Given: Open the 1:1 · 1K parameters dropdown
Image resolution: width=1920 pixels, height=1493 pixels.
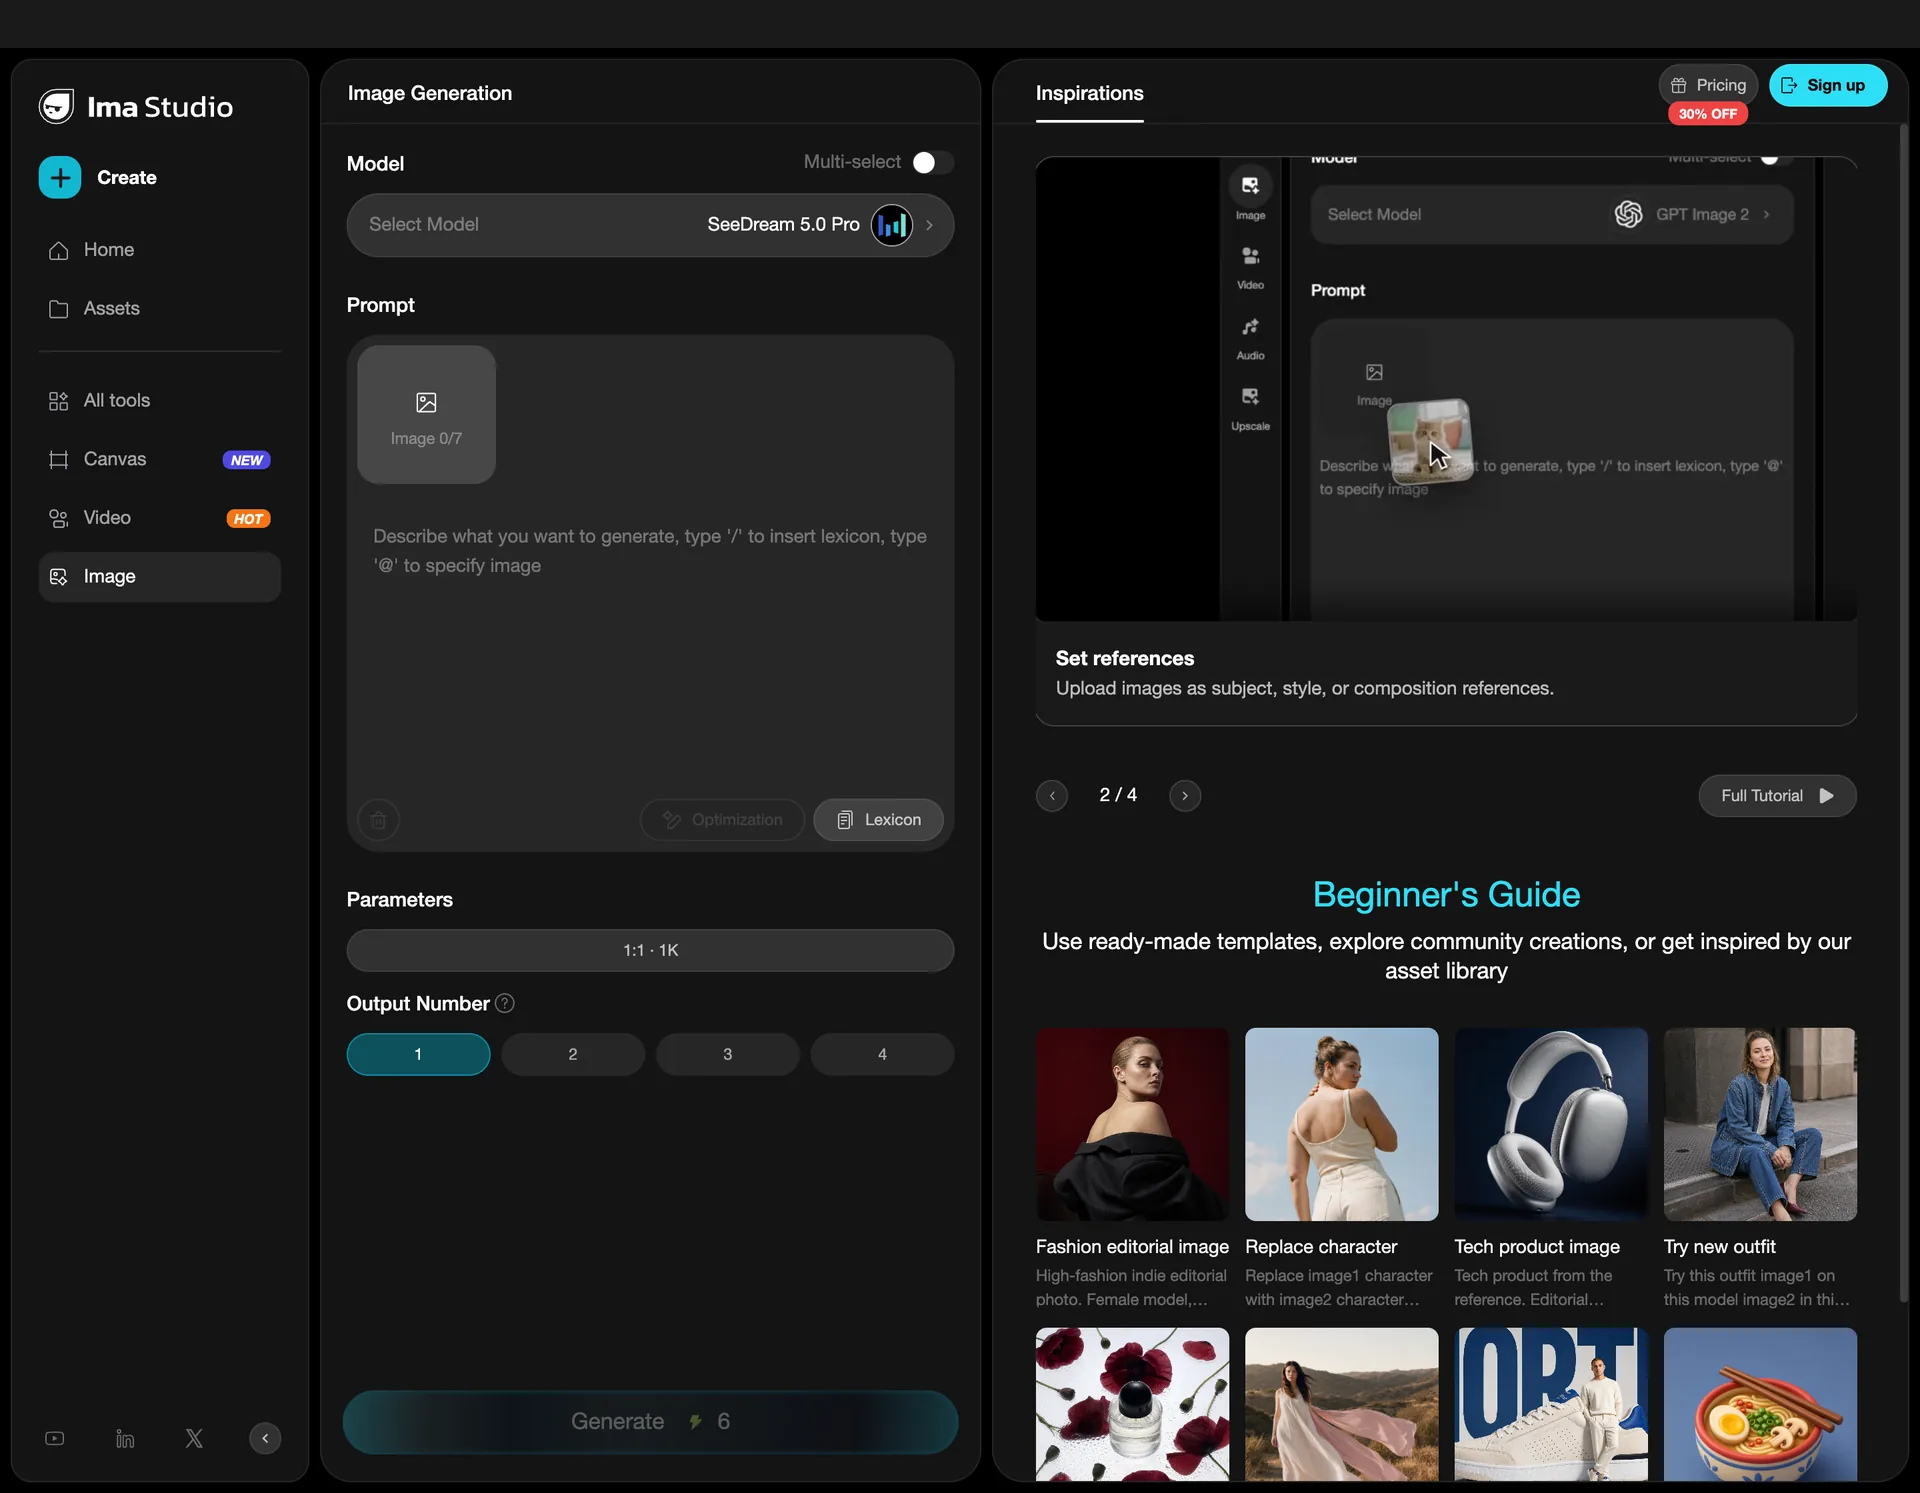Looking at the screenshot, I should (650, 950).
